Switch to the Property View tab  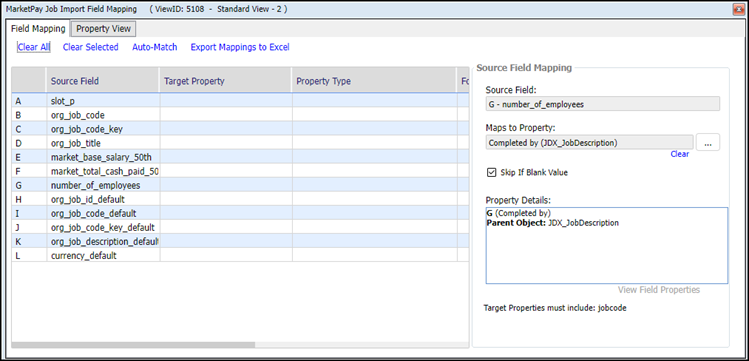tap(103, 29)
